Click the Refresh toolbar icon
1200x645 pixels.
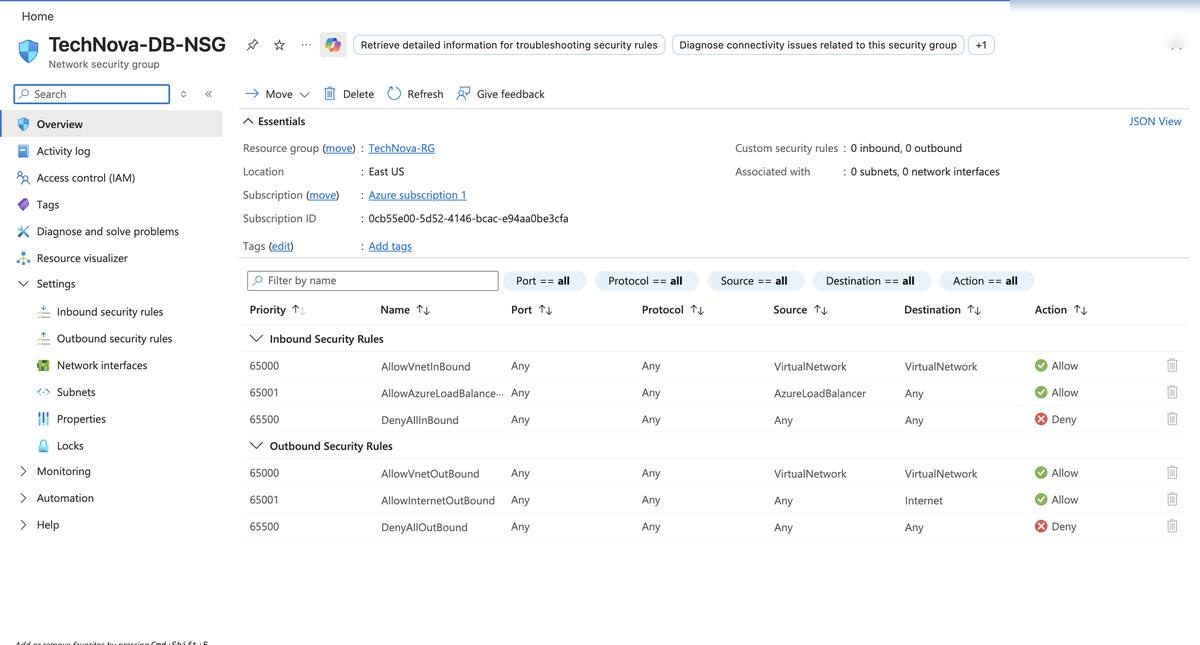395,94
